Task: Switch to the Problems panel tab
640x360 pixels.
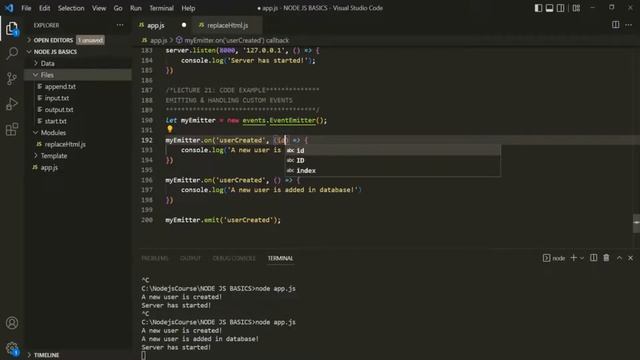Action: [x=155, y=258]
